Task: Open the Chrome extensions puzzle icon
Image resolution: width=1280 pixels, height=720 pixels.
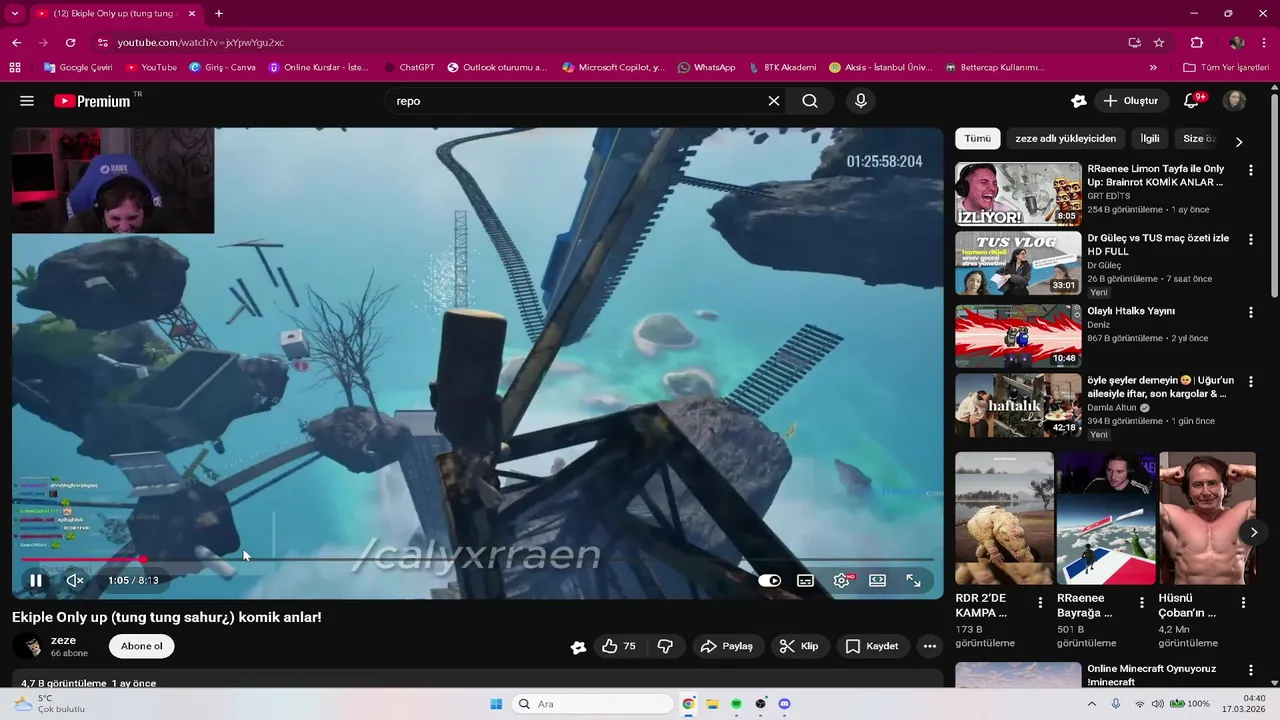Action: (1197, 42)
